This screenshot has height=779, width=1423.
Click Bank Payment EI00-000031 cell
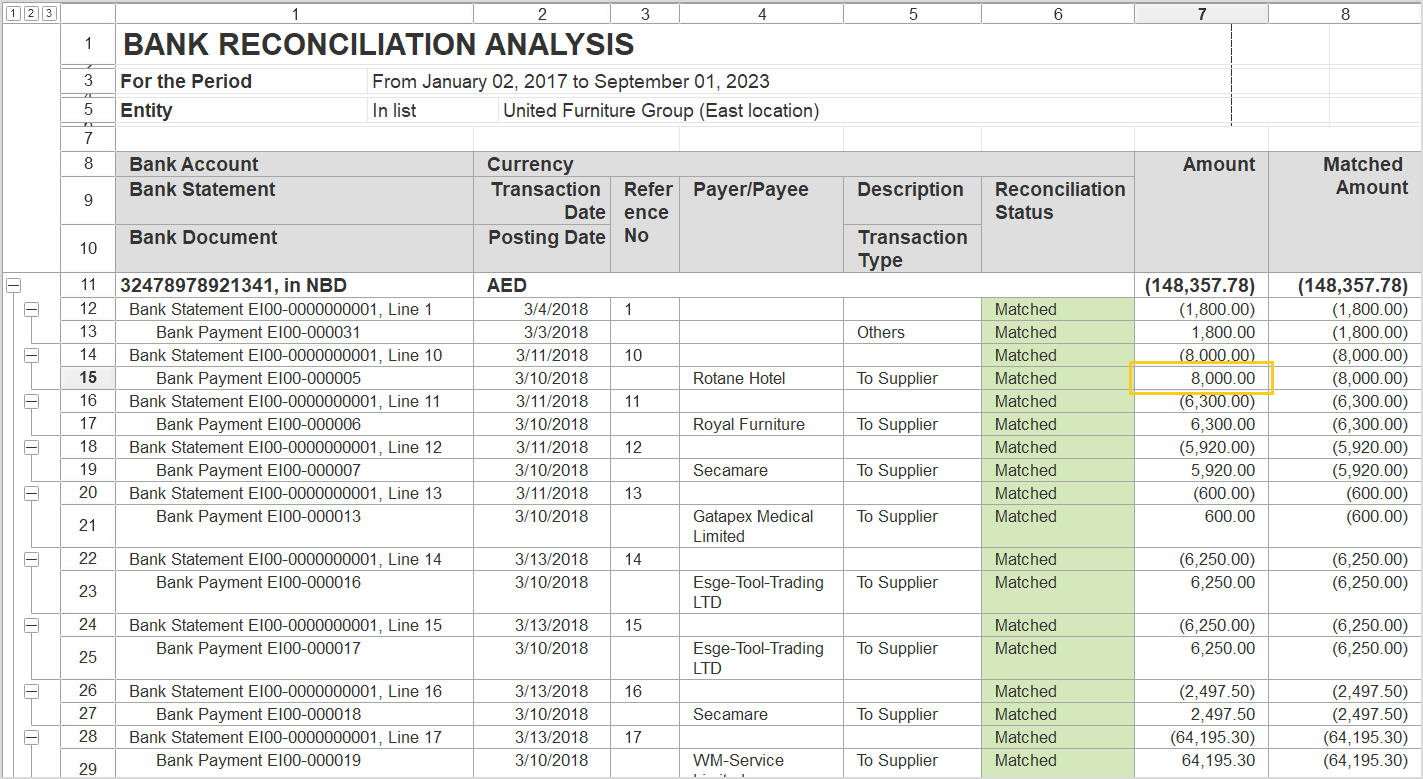(x=295, y=332)
